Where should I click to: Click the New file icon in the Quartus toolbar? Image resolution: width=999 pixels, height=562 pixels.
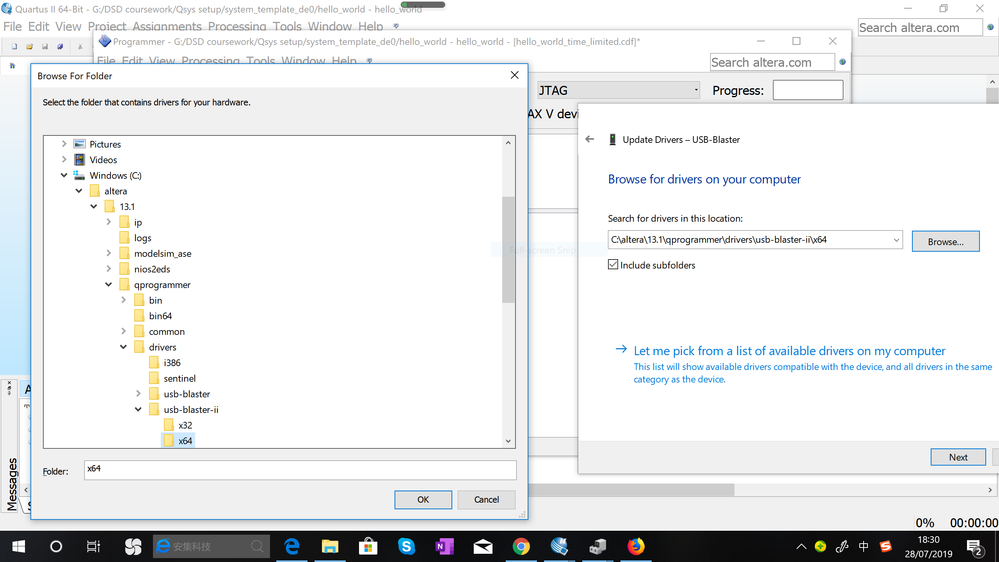14,47
